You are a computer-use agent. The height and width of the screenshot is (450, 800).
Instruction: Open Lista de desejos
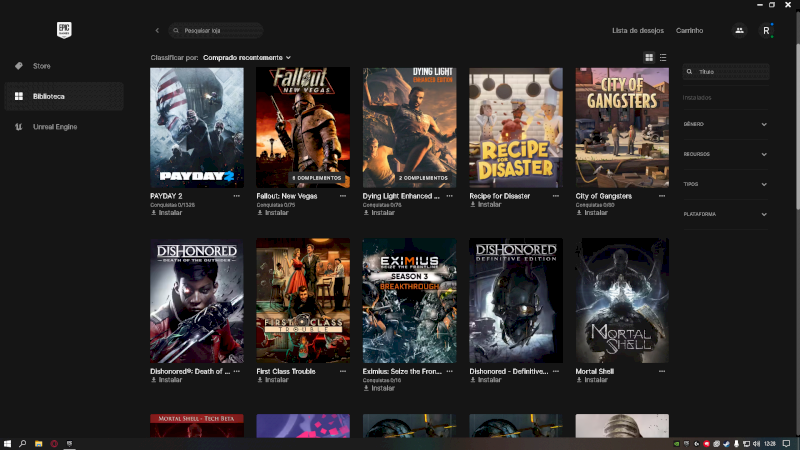pos(638,31)
